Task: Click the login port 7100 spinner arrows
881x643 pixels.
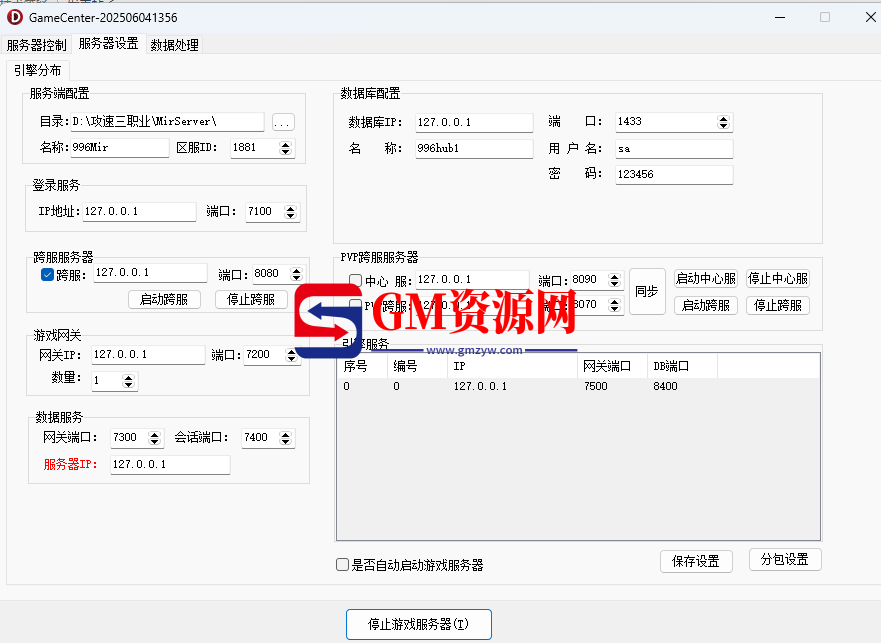Action: (290, 212)
